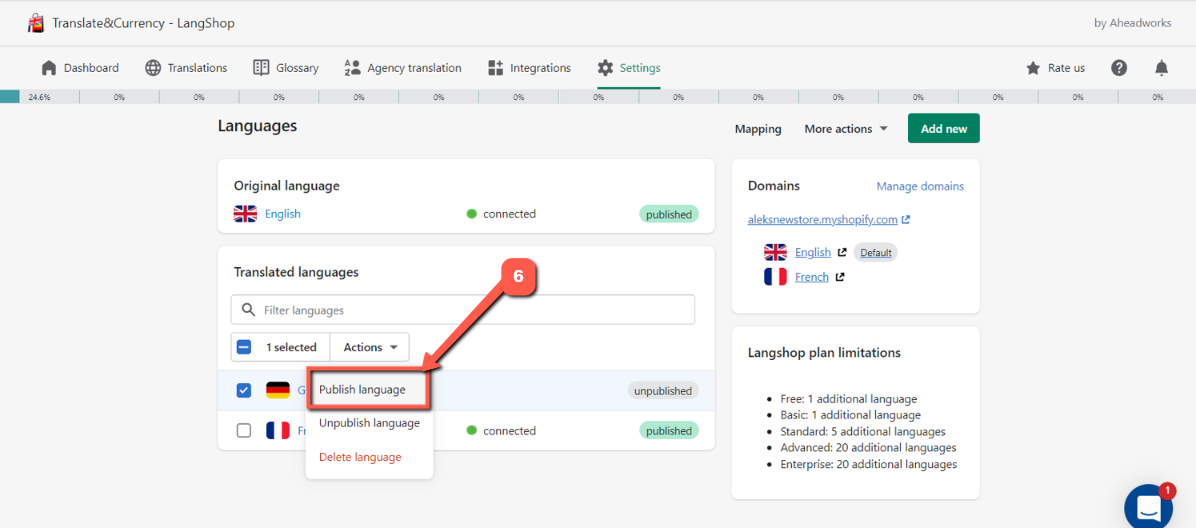The width and height of the screenshot is (1196, 528).
Task: Click the French flag in Domains card
Action: (775, 277)
